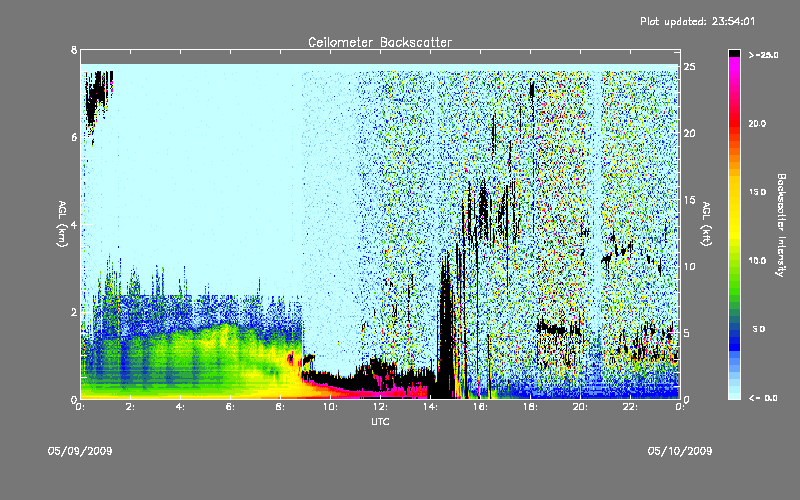Click the red band near 20.0 on colorbar
The image size is (800, 500).
(734, 125)
